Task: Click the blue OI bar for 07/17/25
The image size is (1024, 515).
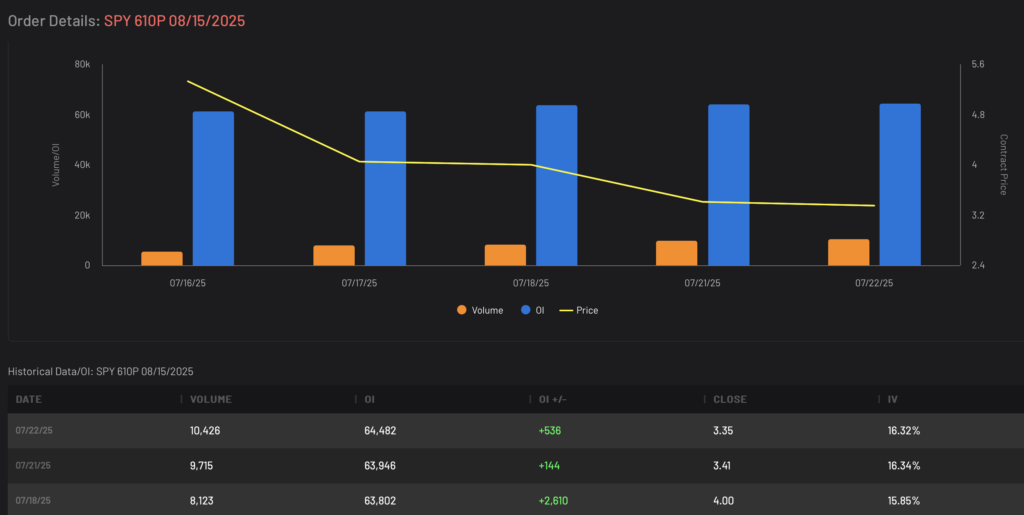Action: pos(385,189)
